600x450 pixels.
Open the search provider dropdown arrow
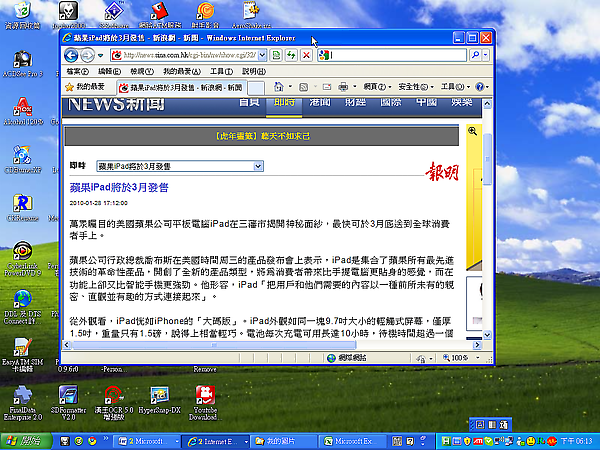pyautogui.click(x=486, y=55)
